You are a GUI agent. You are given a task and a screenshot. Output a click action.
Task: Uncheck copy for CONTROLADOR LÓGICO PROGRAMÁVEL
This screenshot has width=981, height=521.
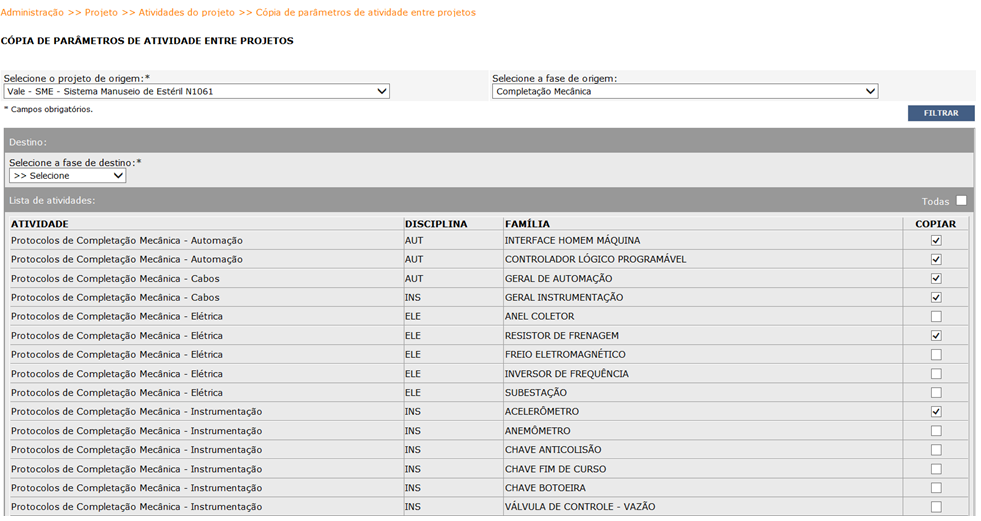(936, 260)
